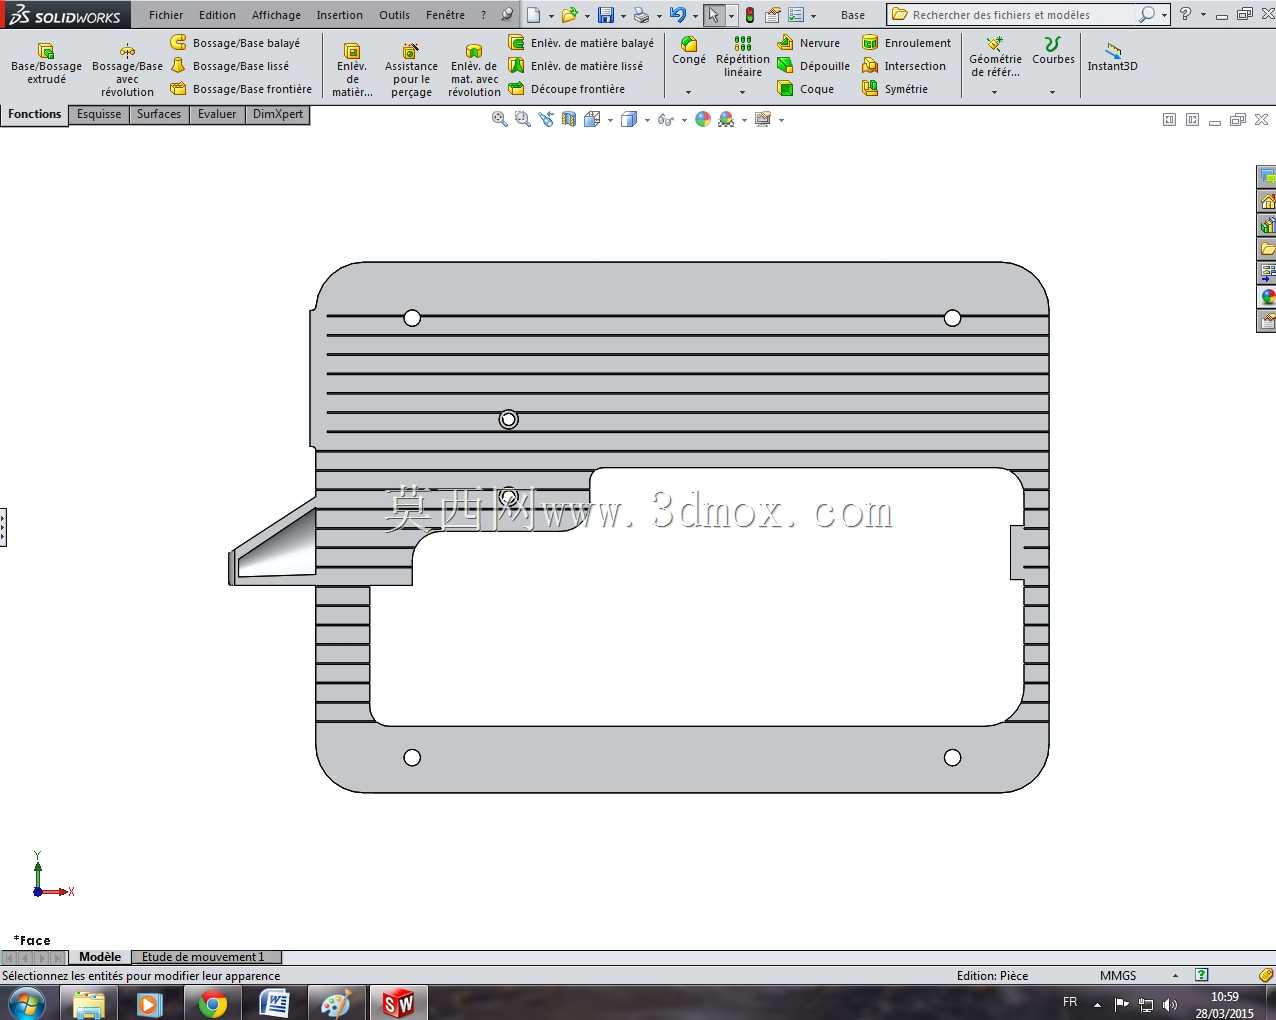Click Bossage/Base avec révolution
The width and height of the screenshot is (1276, 1020).
tap(127, 70)
